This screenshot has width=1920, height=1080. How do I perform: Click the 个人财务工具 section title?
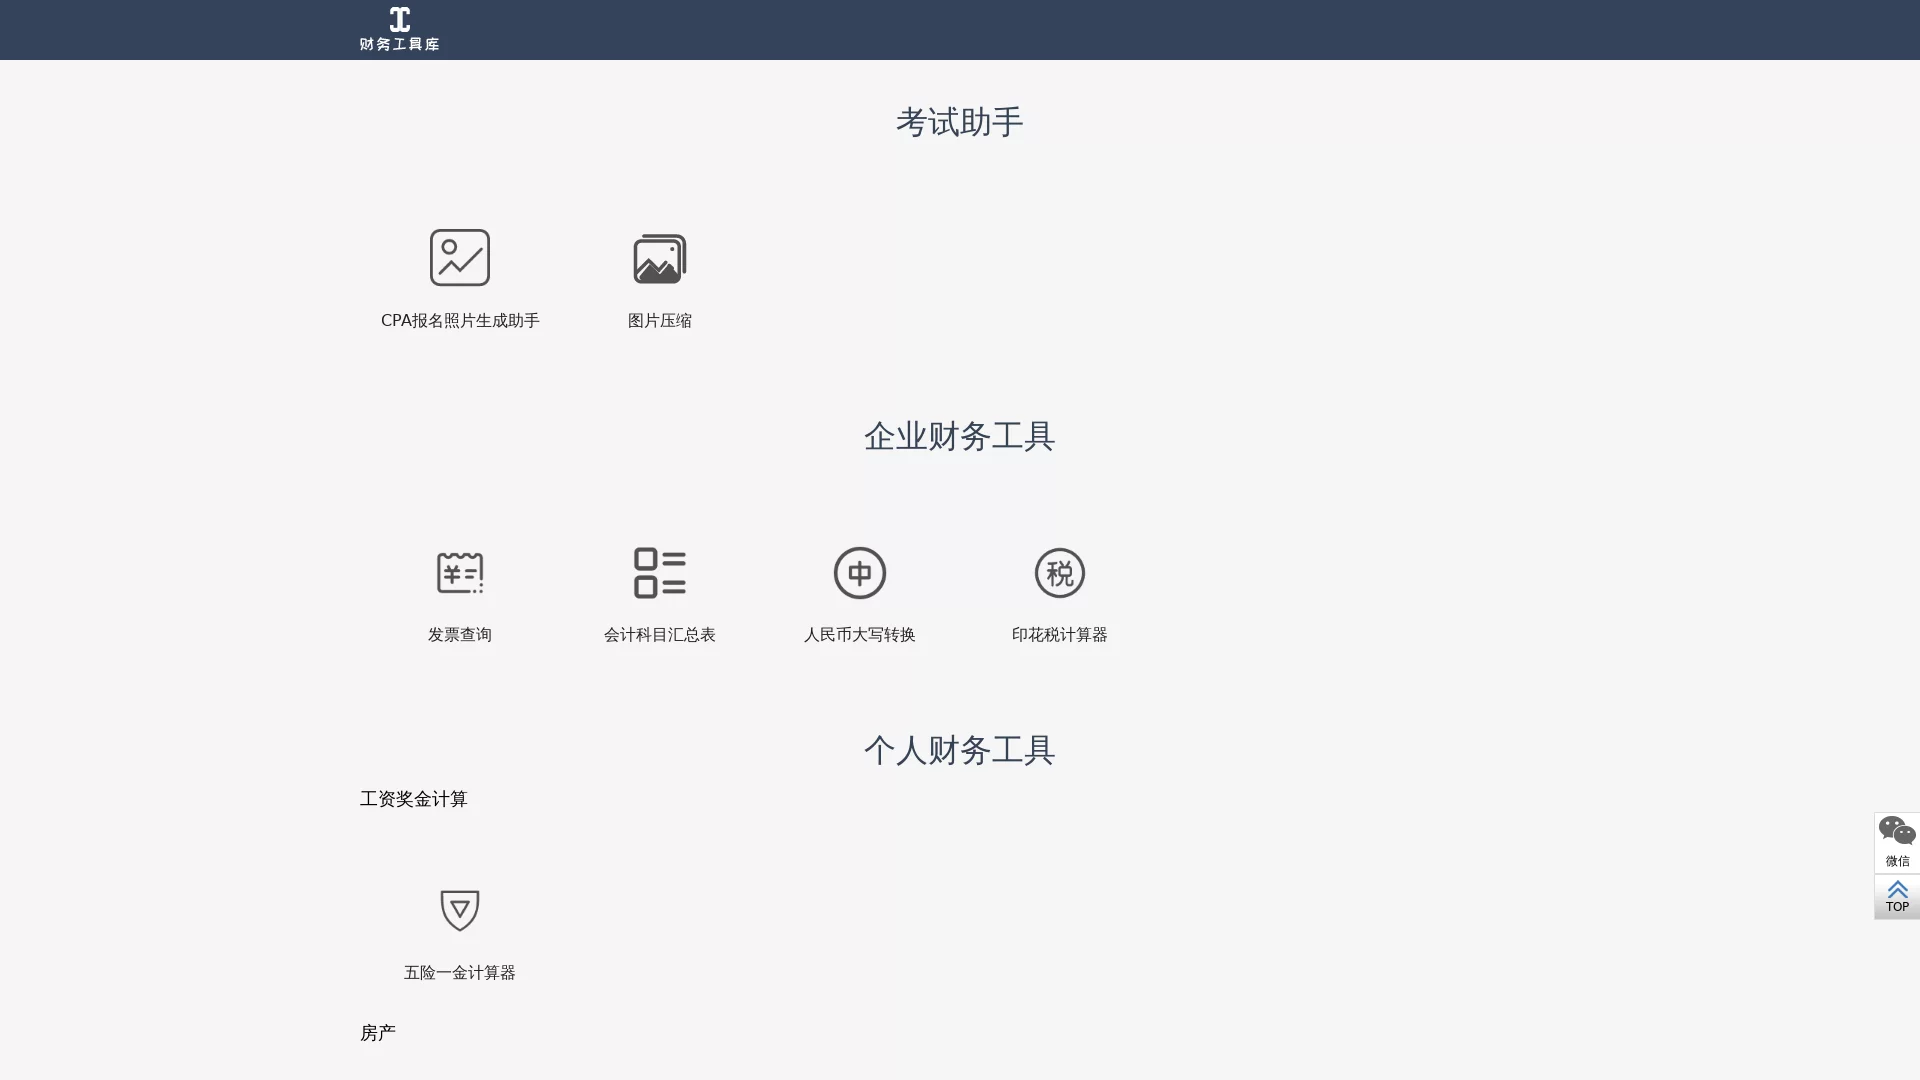(x=958, y=750)
